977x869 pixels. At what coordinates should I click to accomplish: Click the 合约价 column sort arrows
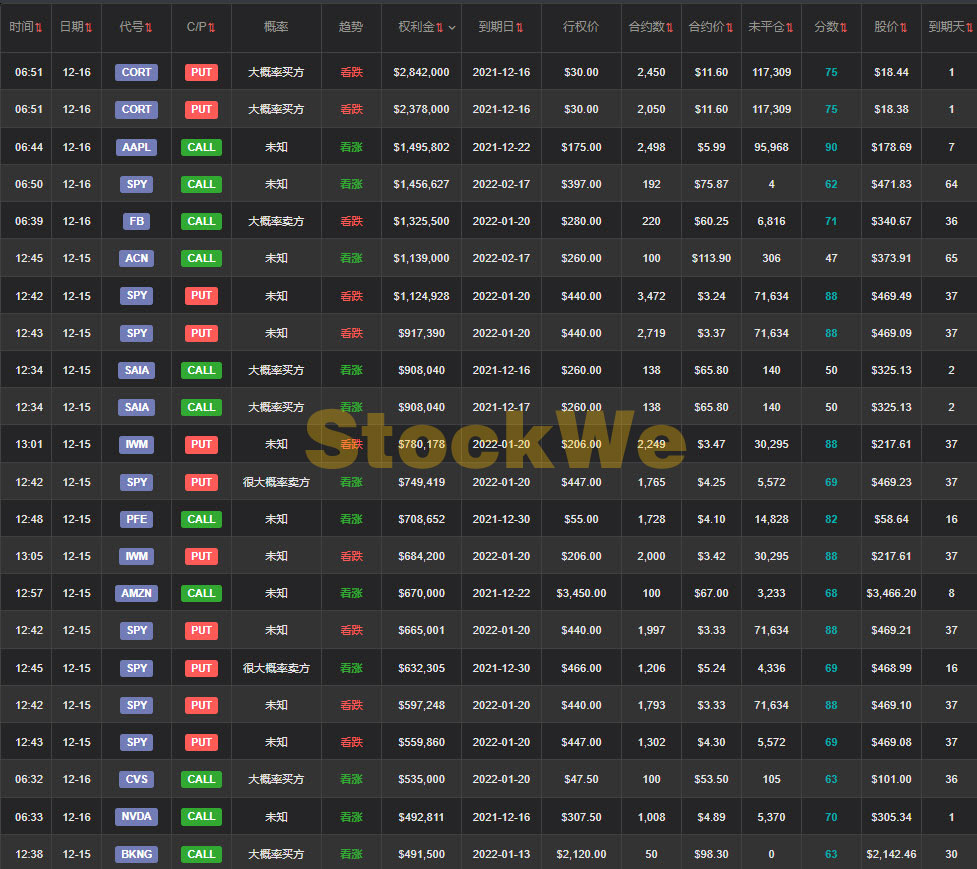pyautogui.click(x=730, y=27)
